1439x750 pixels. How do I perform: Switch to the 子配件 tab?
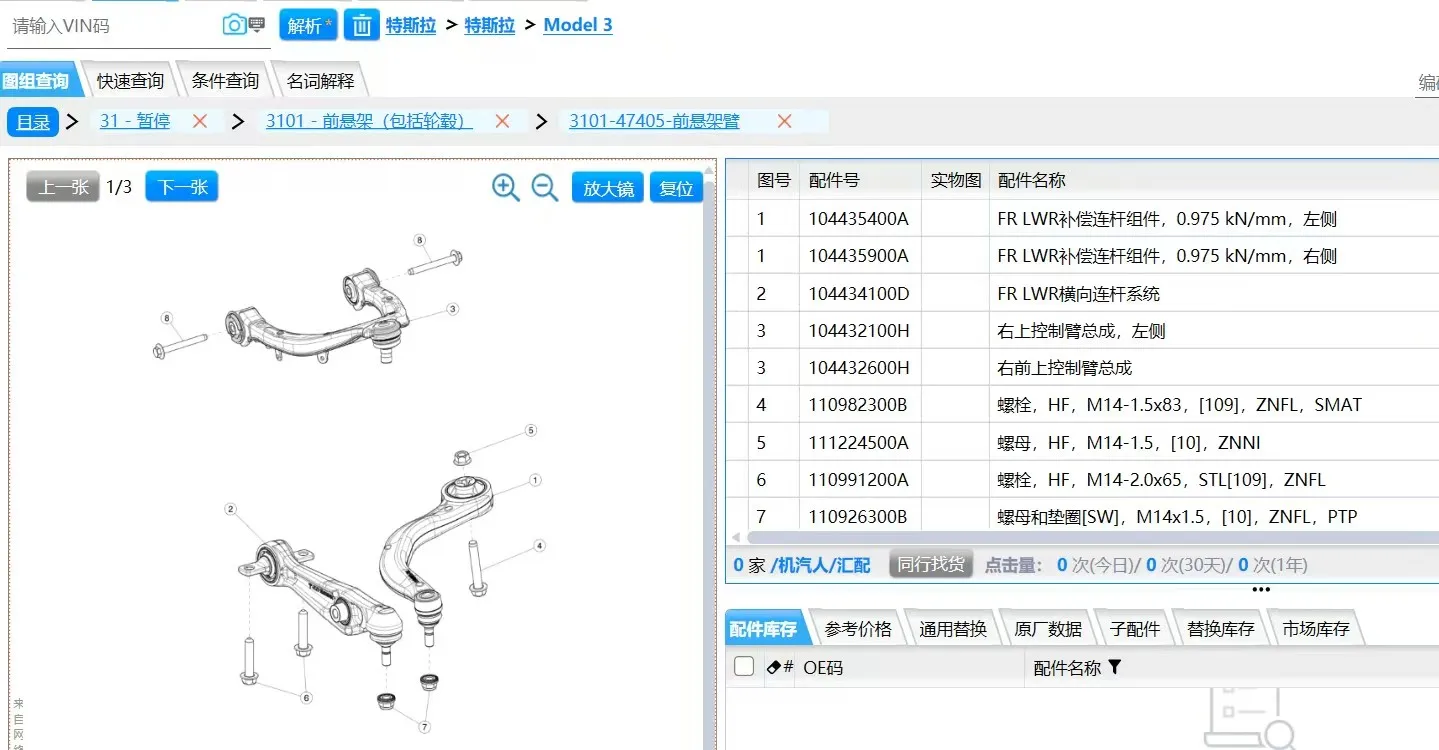click(x=1135, y=629)
